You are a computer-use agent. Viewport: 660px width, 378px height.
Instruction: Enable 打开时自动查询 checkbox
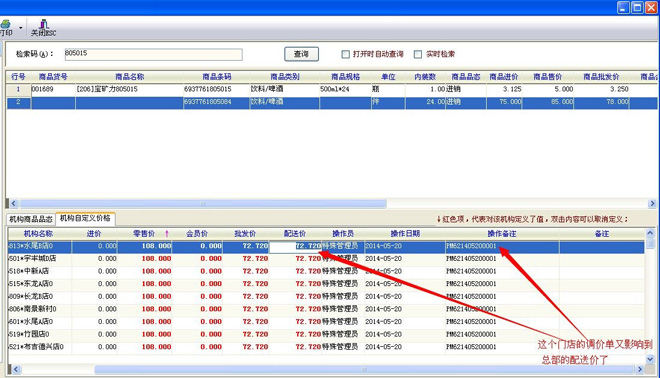[346, 54]
